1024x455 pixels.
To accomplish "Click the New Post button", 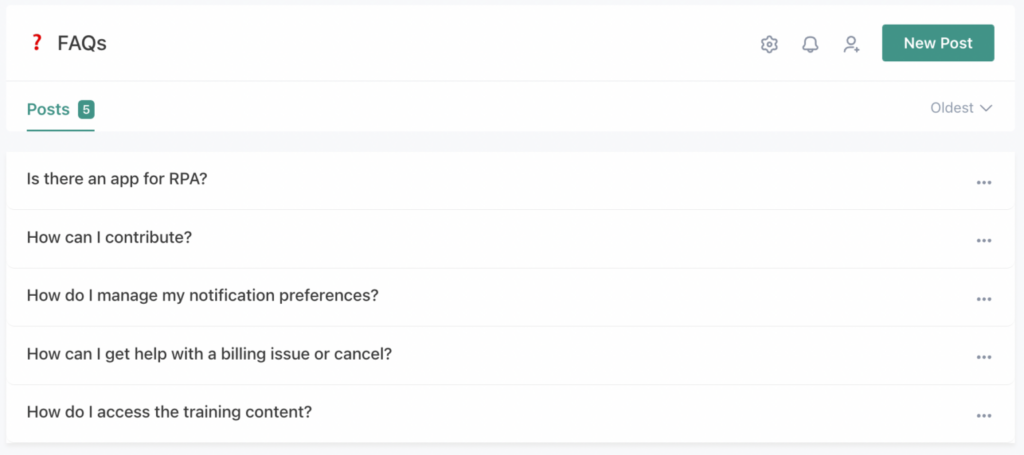I will [x=937, y=43].
